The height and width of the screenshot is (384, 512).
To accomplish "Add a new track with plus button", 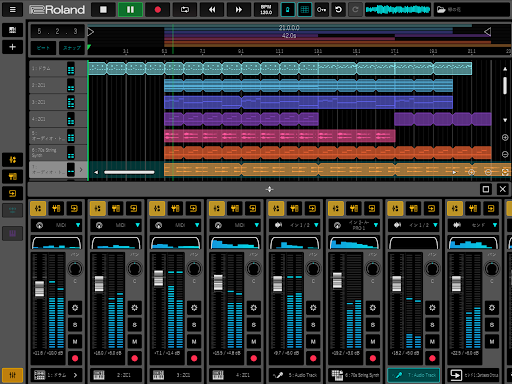I will point(12,47).
